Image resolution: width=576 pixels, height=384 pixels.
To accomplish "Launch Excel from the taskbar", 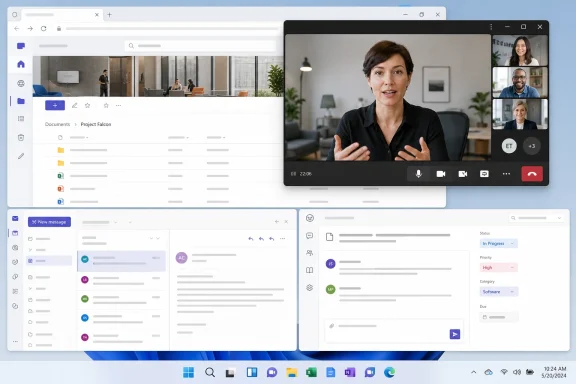I will [x=311, y=373].
